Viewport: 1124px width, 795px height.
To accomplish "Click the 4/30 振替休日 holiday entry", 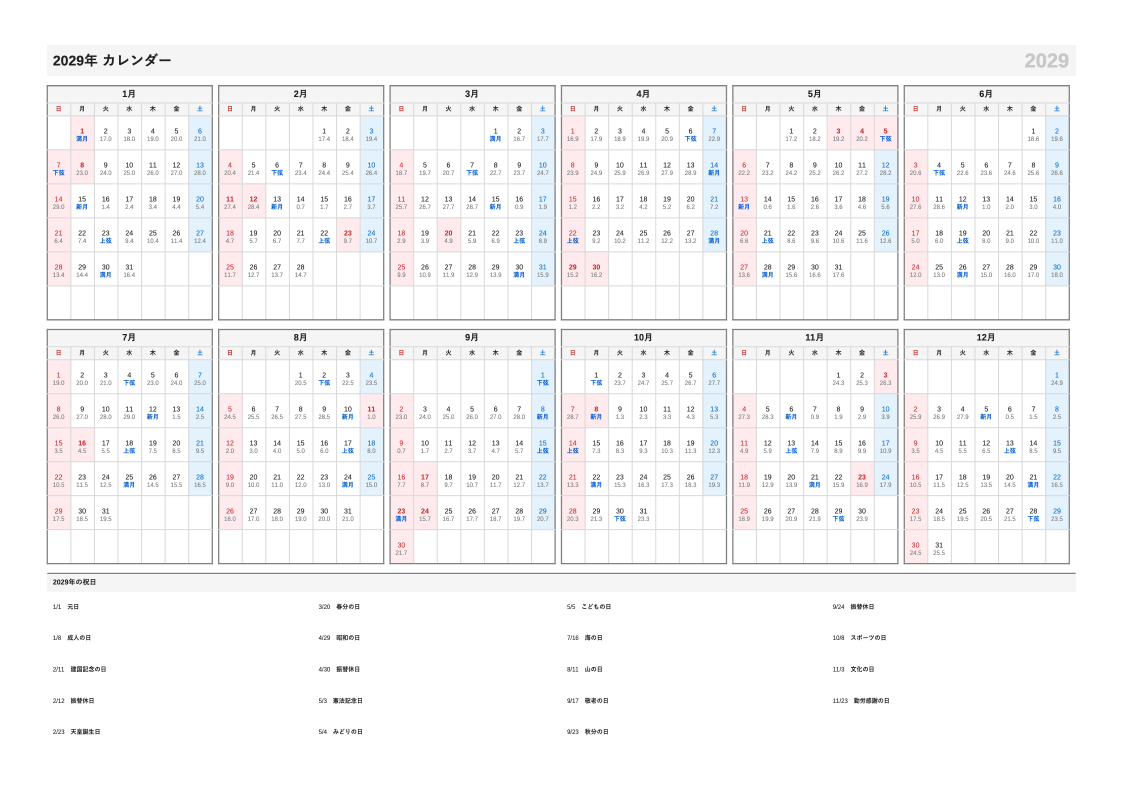I will pyautogui.click(x=339, y=669).
